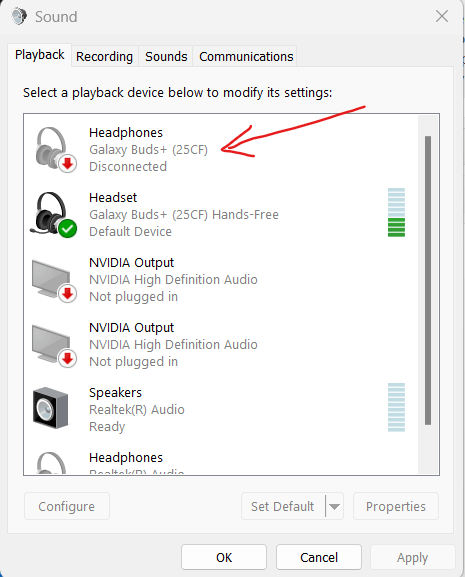Select the disconnected Galaxy Buds+ Headphones icon
The width and height of the screenshot is (465, 577).
click(x=56, y=149)
